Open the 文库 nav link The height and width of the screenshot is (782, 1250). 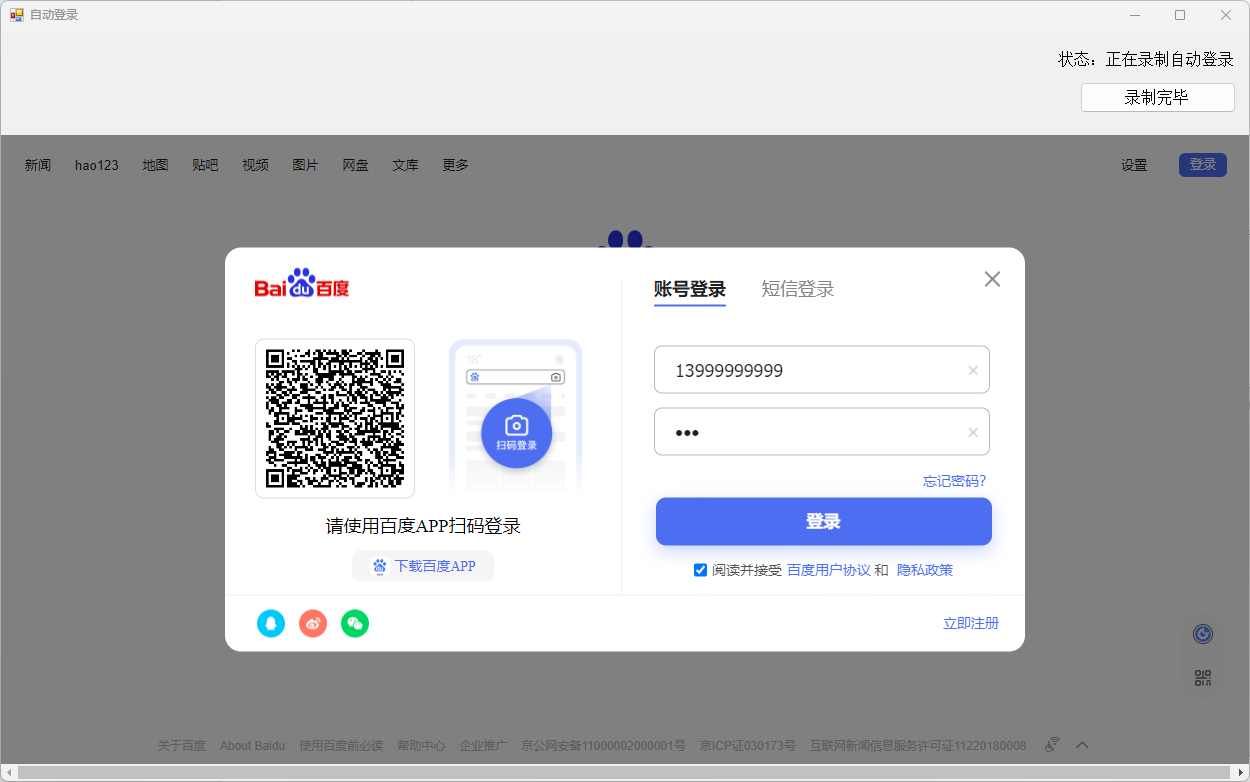click(x=405, y=165)
